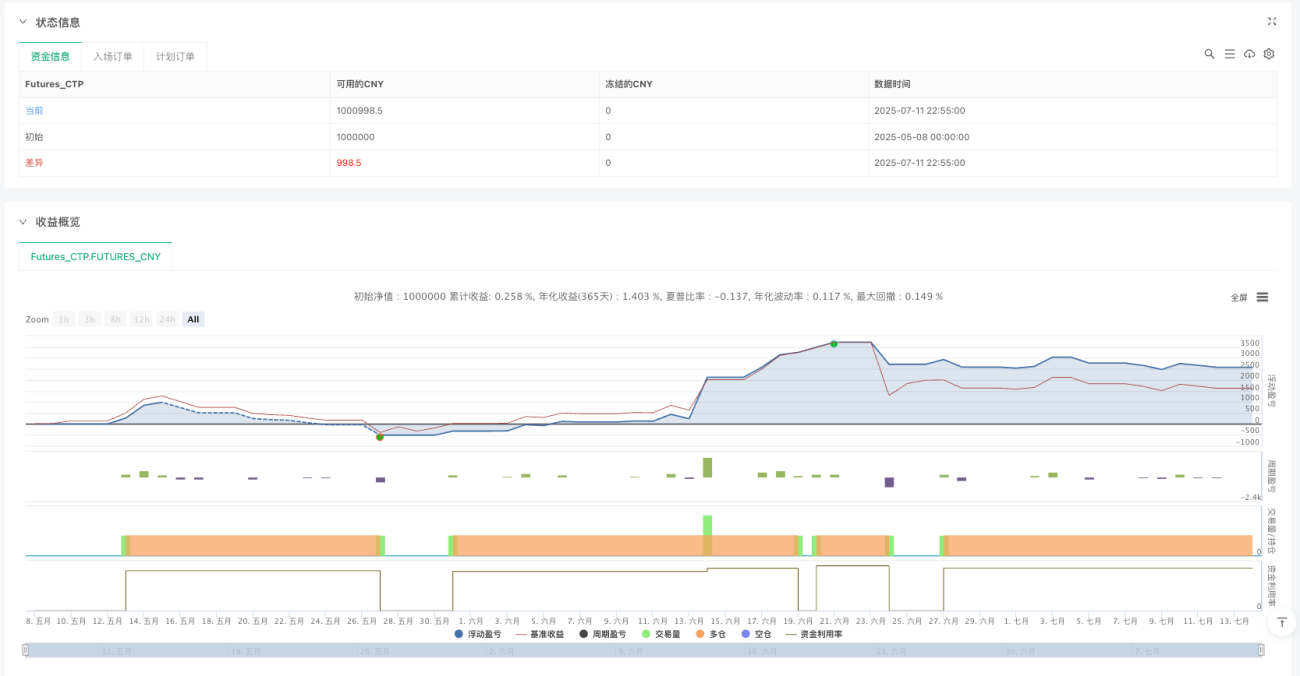Screen dimensions: 1300x676
Task: Select the 24h zoom range button
Action: 167,319
